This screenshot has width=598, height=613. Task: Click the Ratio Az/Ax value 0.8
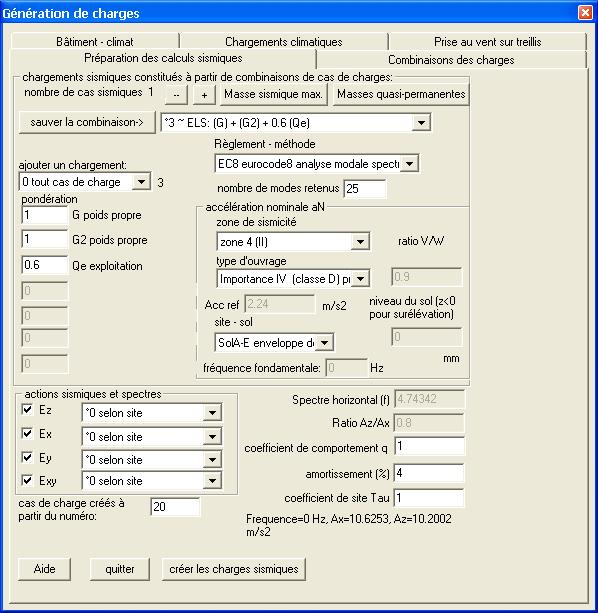(429, 423)
